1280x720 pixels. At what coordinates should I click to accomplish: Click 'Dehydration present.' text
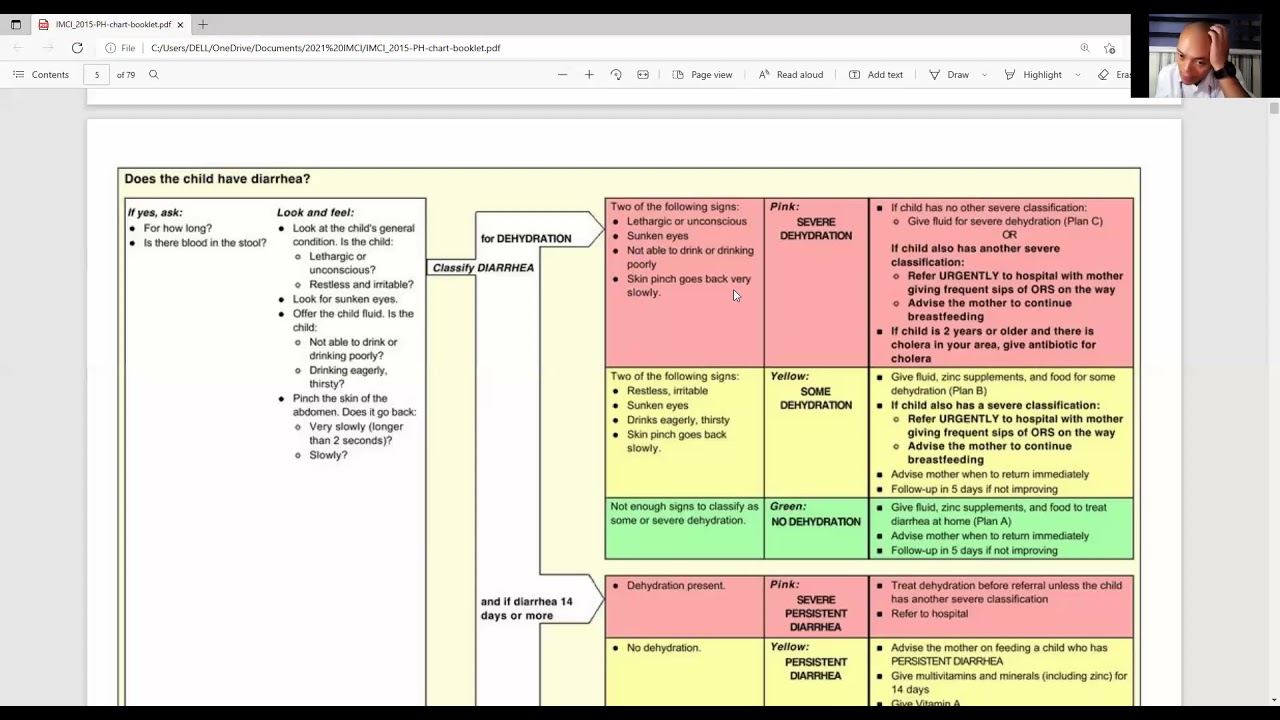676,586
